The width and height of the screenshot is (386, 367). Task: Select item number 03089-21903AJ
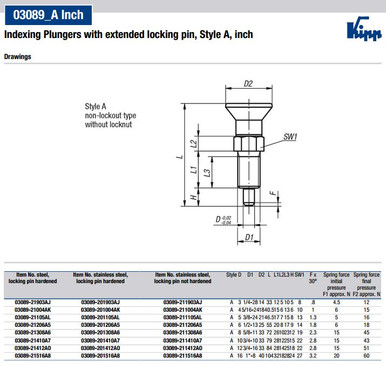(x=33, y=302)
